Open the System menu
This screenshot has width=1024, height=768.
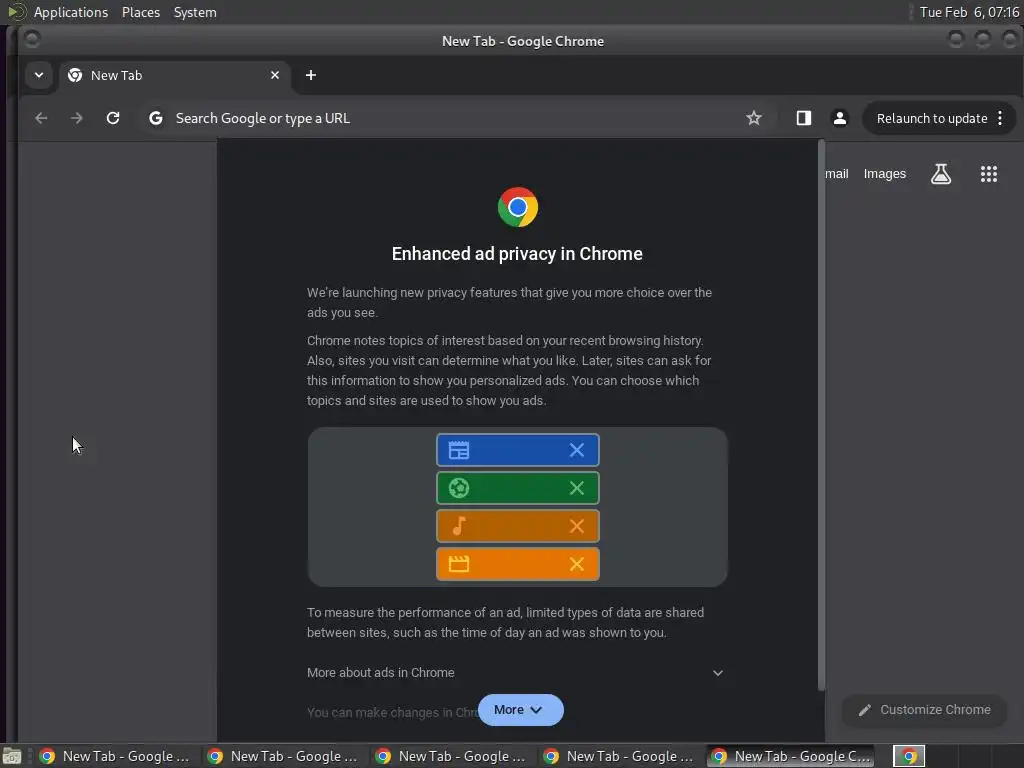point(195,12)
